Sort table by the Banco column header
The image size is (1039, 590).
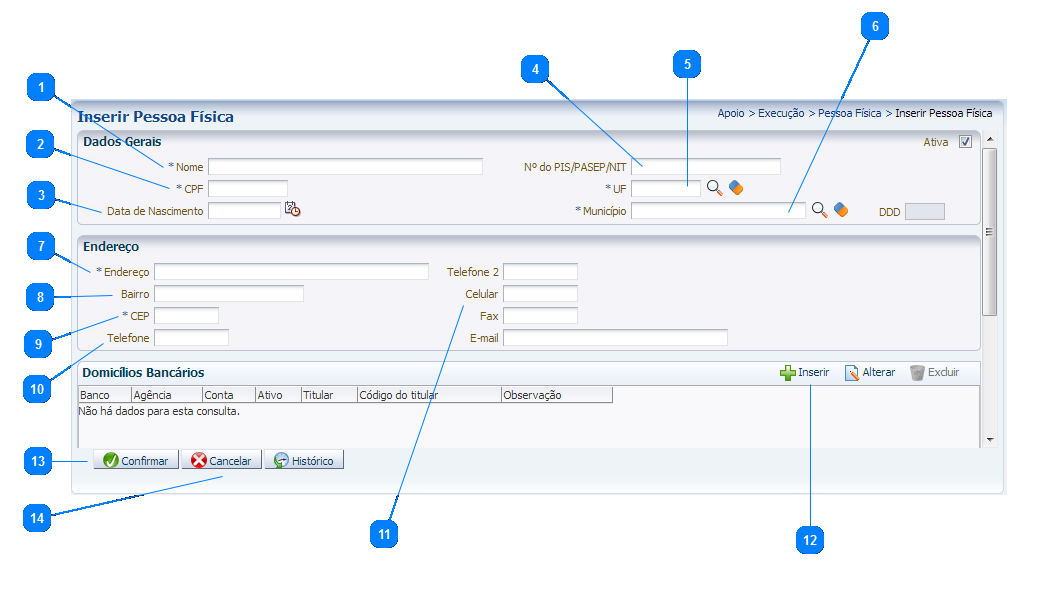(x=94, y=395)
